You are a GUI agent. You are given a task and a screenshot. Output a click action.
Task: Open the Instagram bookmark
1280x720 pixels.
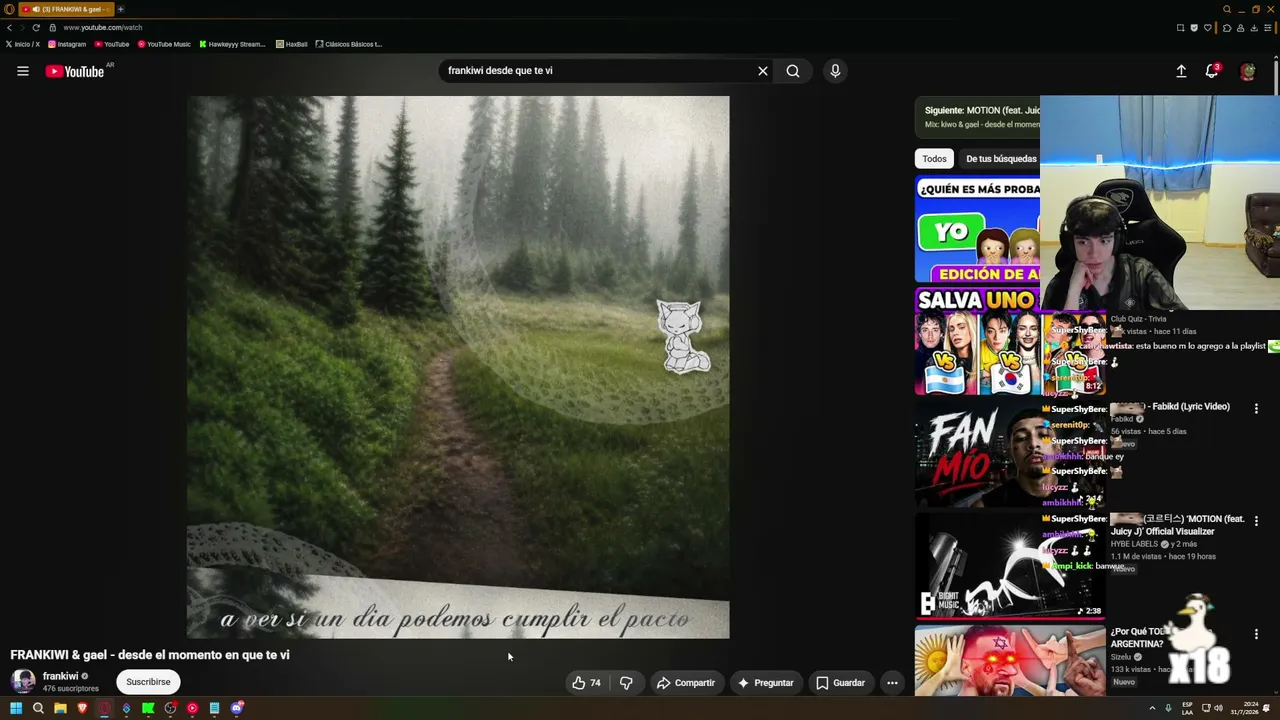(67, 44)
